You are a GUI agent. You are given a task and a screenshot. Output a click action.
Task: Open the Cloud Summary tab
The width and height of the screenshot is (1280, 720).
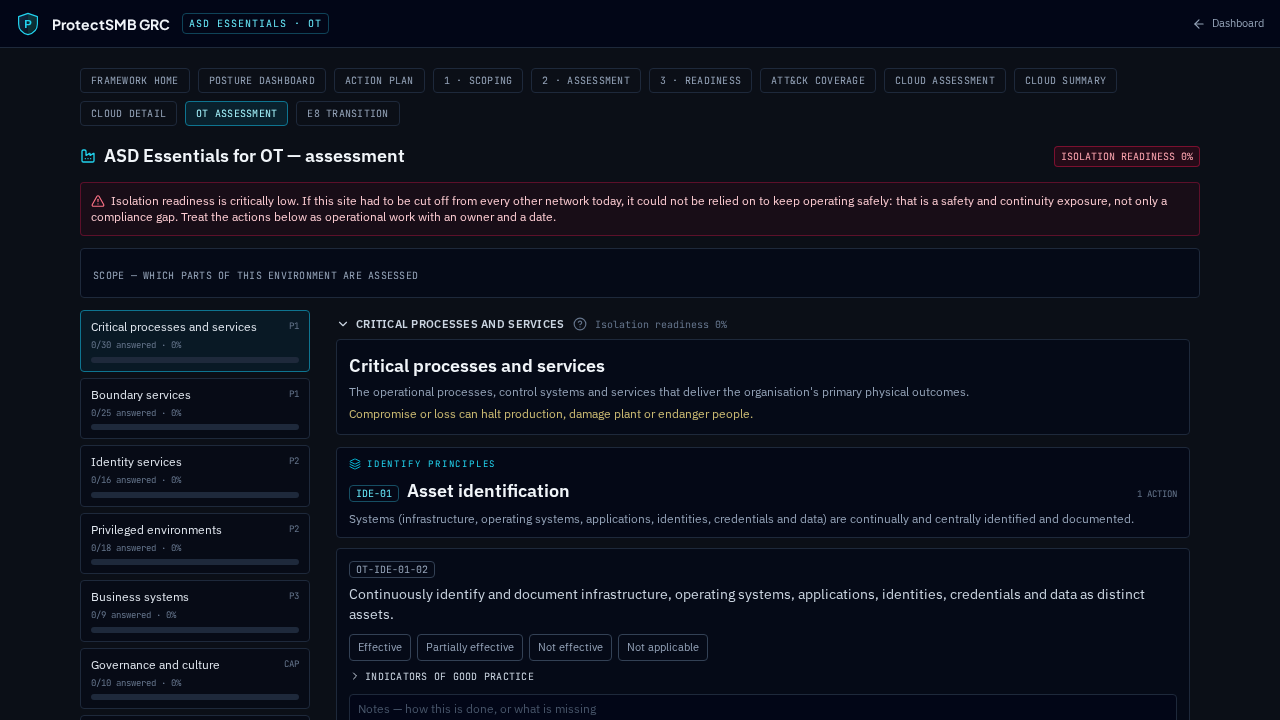click(x=1065, y=81)
